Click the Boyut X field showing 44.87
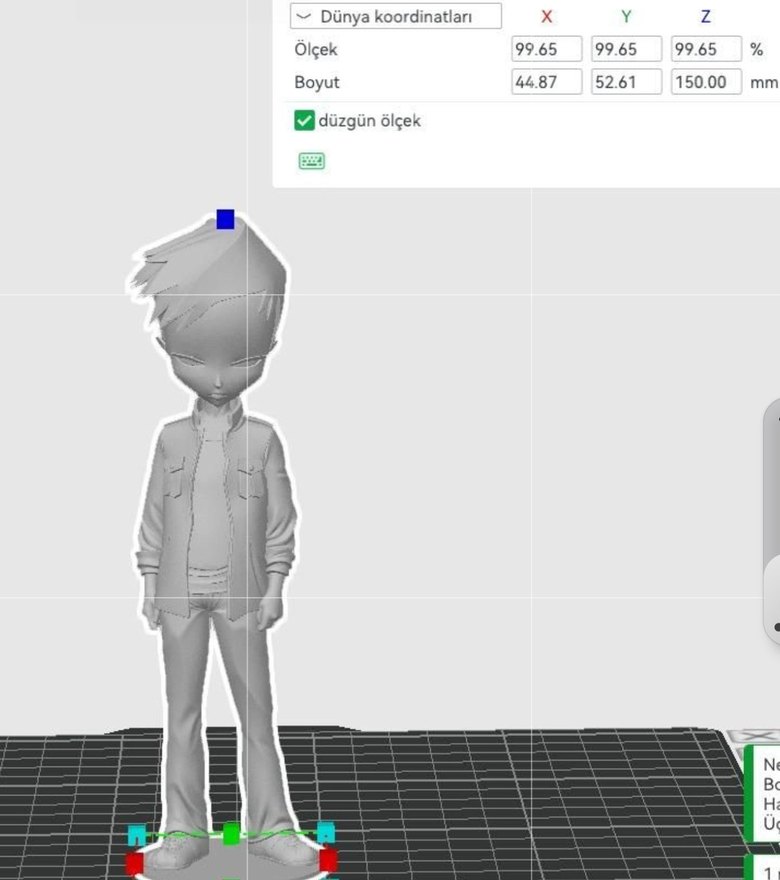Screen dimensions: 780x880 [x=546, y=82]
